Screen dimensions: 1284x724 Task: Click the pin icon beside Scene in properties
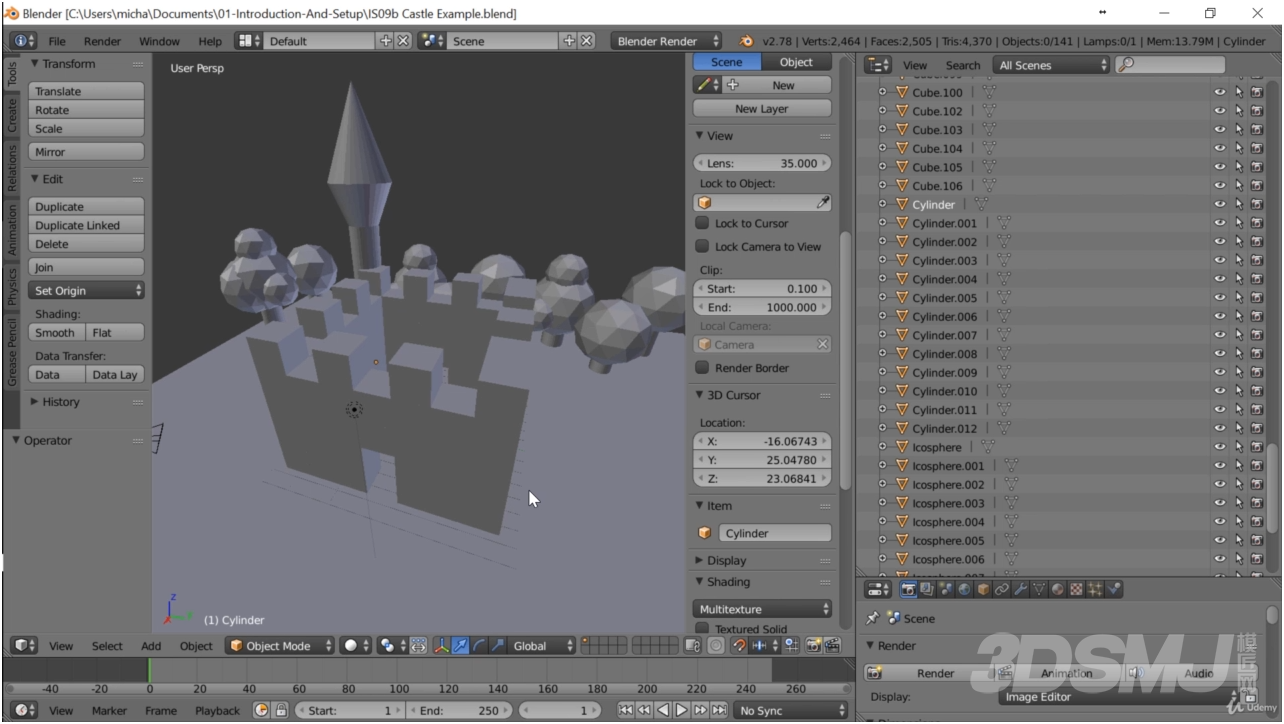[872, 618]
